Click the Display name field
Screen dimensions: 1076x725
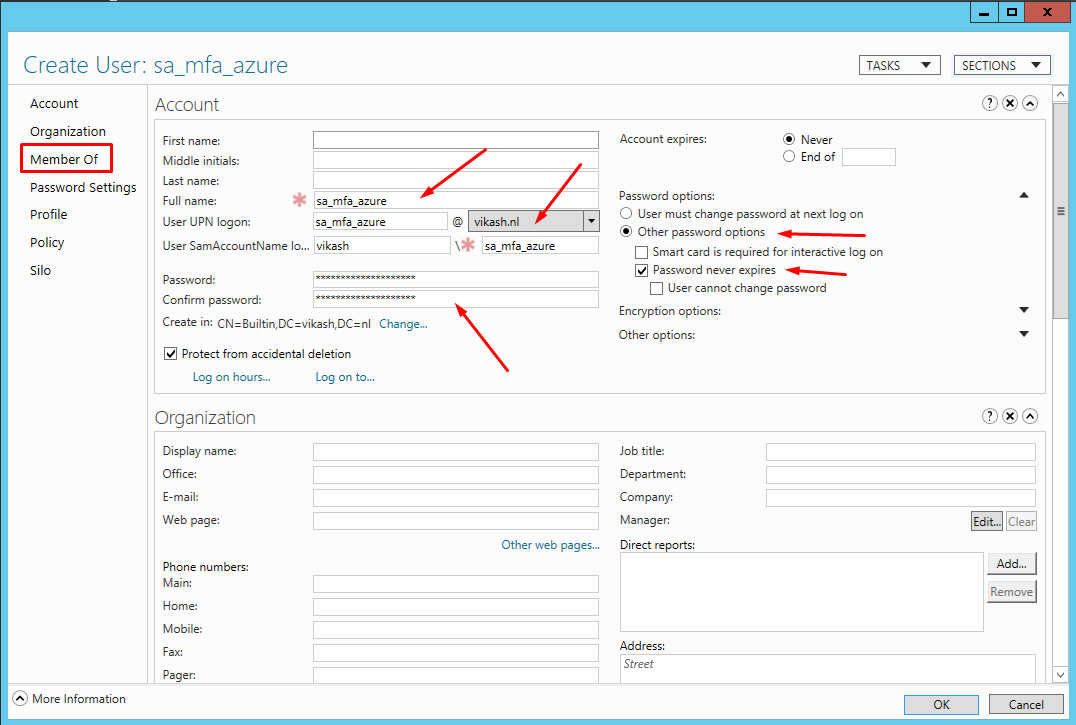pyautogui.click(x=456, y=451)
